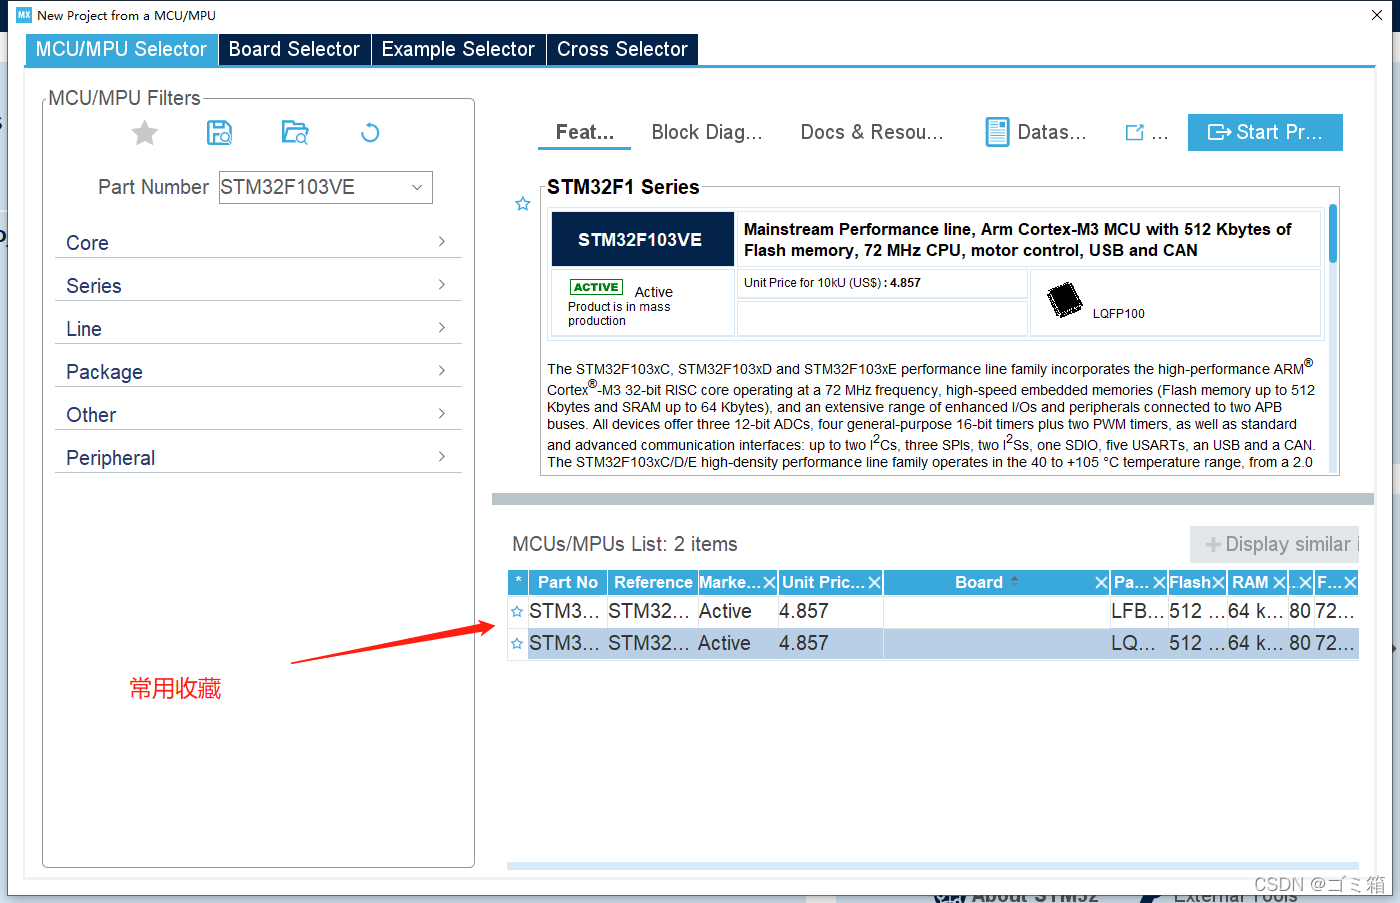Close the New Project dialog window
1400x903 pixels.
tap(1377, 15)
